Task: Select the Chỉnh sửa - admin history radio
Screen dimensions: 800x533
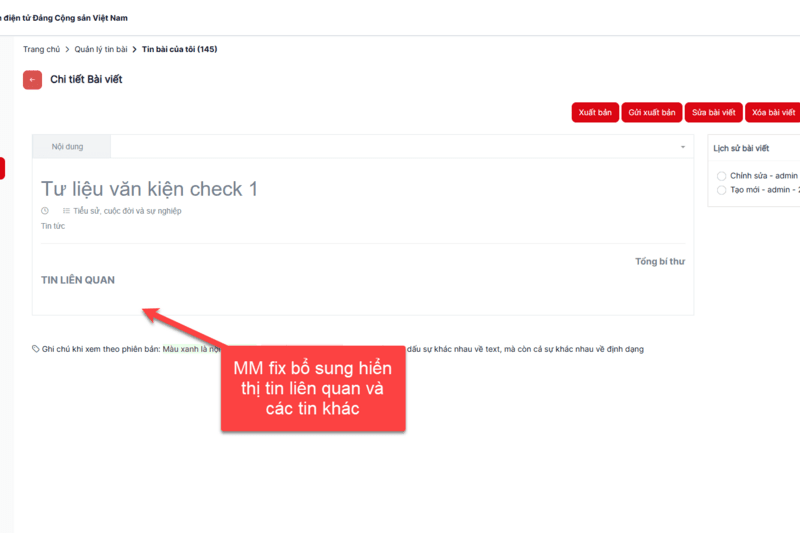Action: coord(722,176)
